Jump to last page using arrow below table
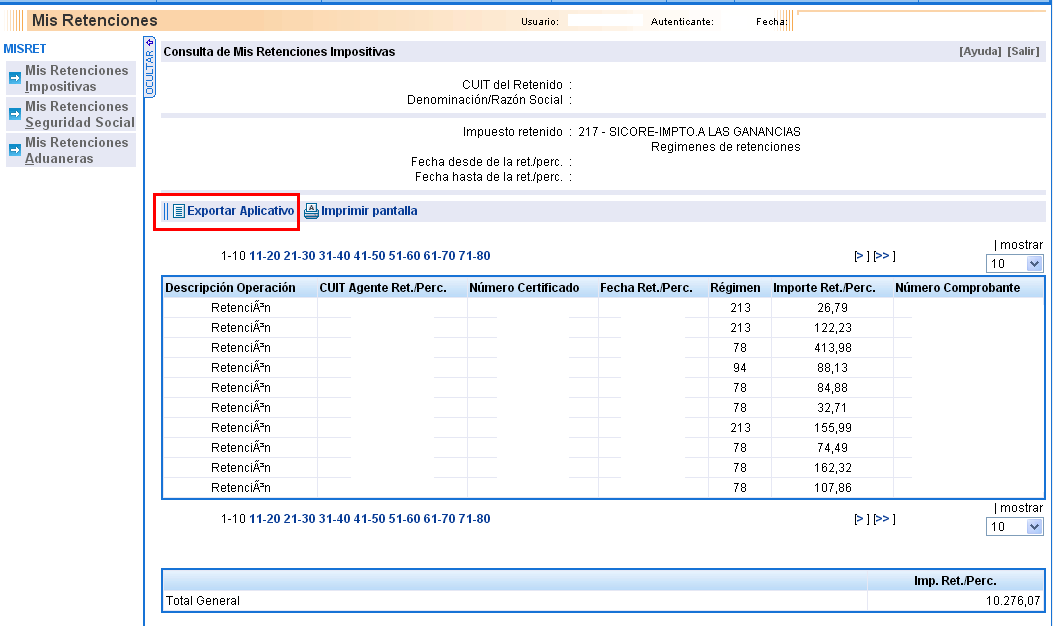The image size is (1053, 626). [x=883, y=520]
